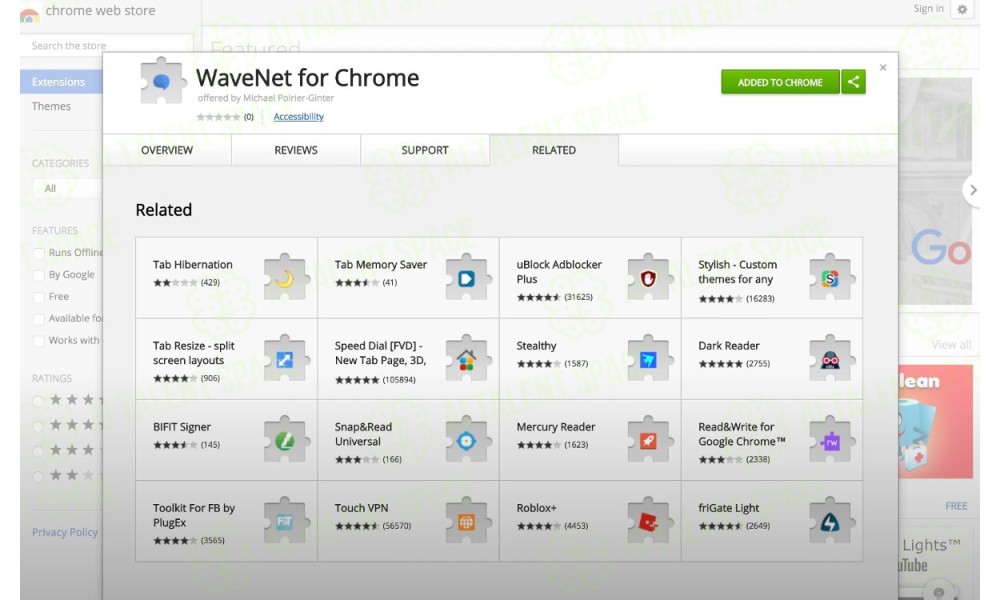Image resolution: width=1000 pixels, height=600 pixels.
Task: Focus the Search the store field
Action: [x=107, y=45]
